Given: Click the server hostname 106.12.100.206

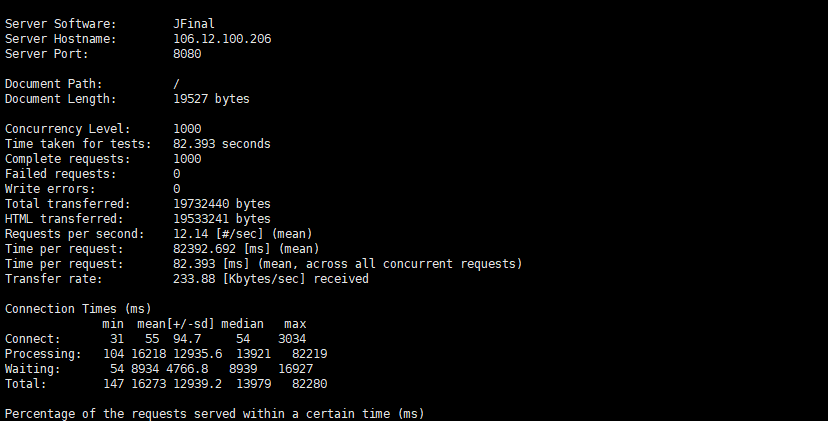Looking at the screenshot, I should coord(222,39).
